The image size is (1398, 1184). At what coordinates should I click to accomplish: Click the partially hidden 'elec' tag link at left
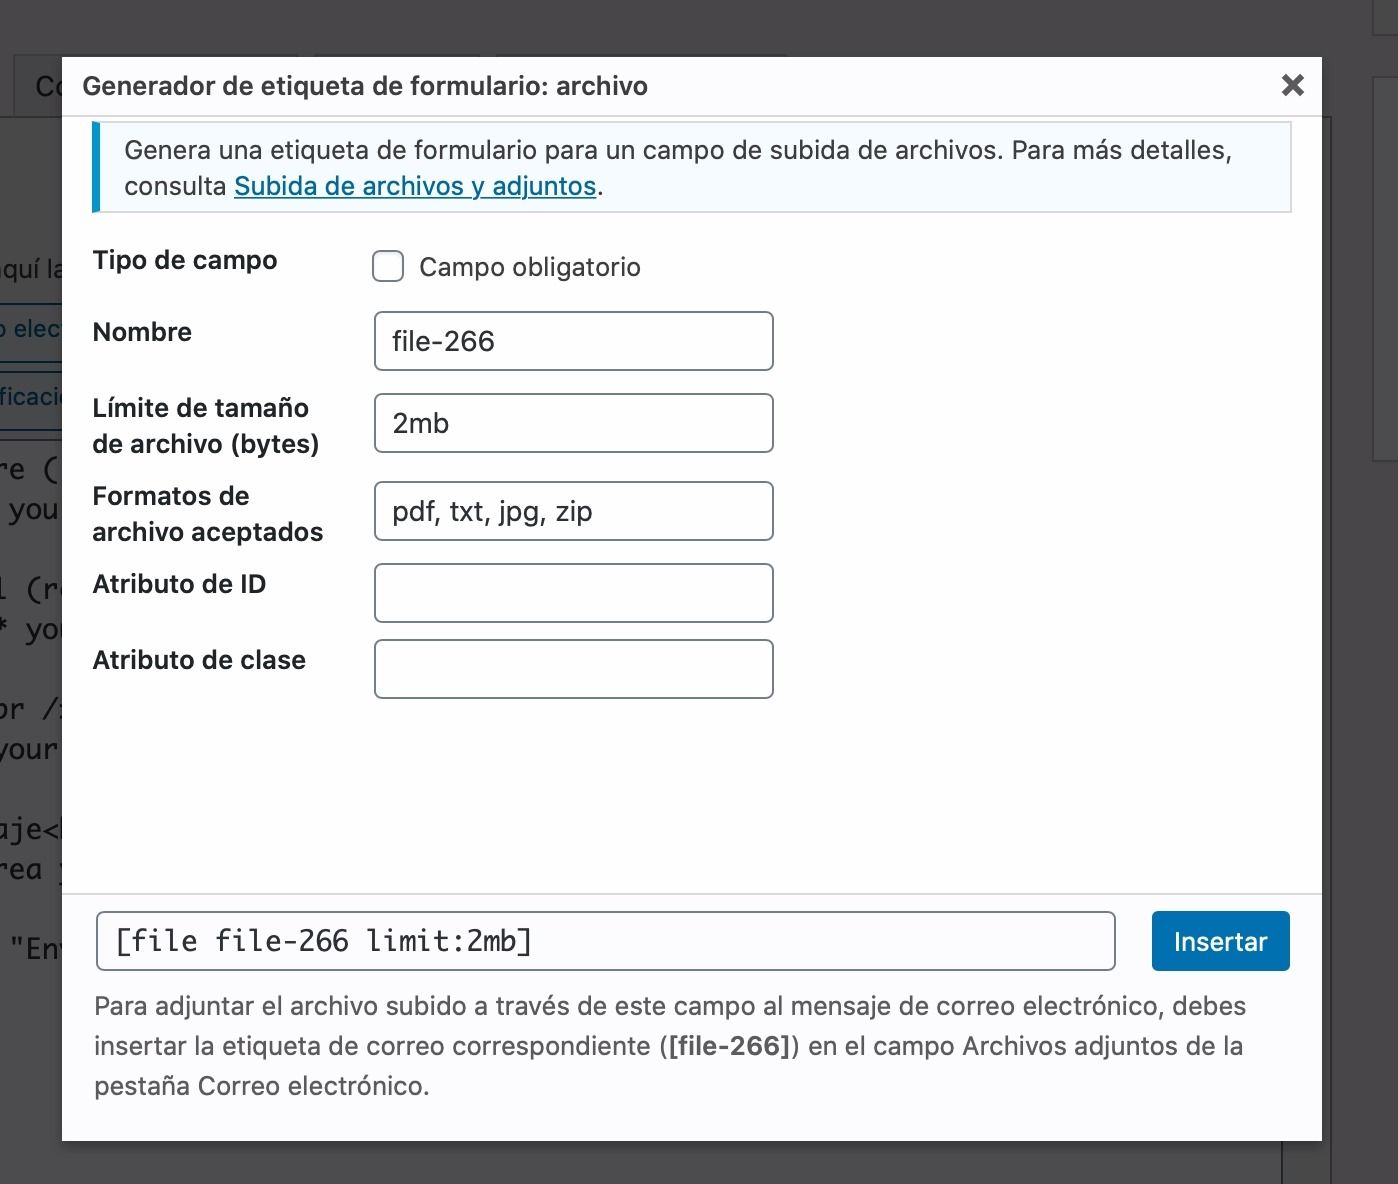click(x=31, y=329)
